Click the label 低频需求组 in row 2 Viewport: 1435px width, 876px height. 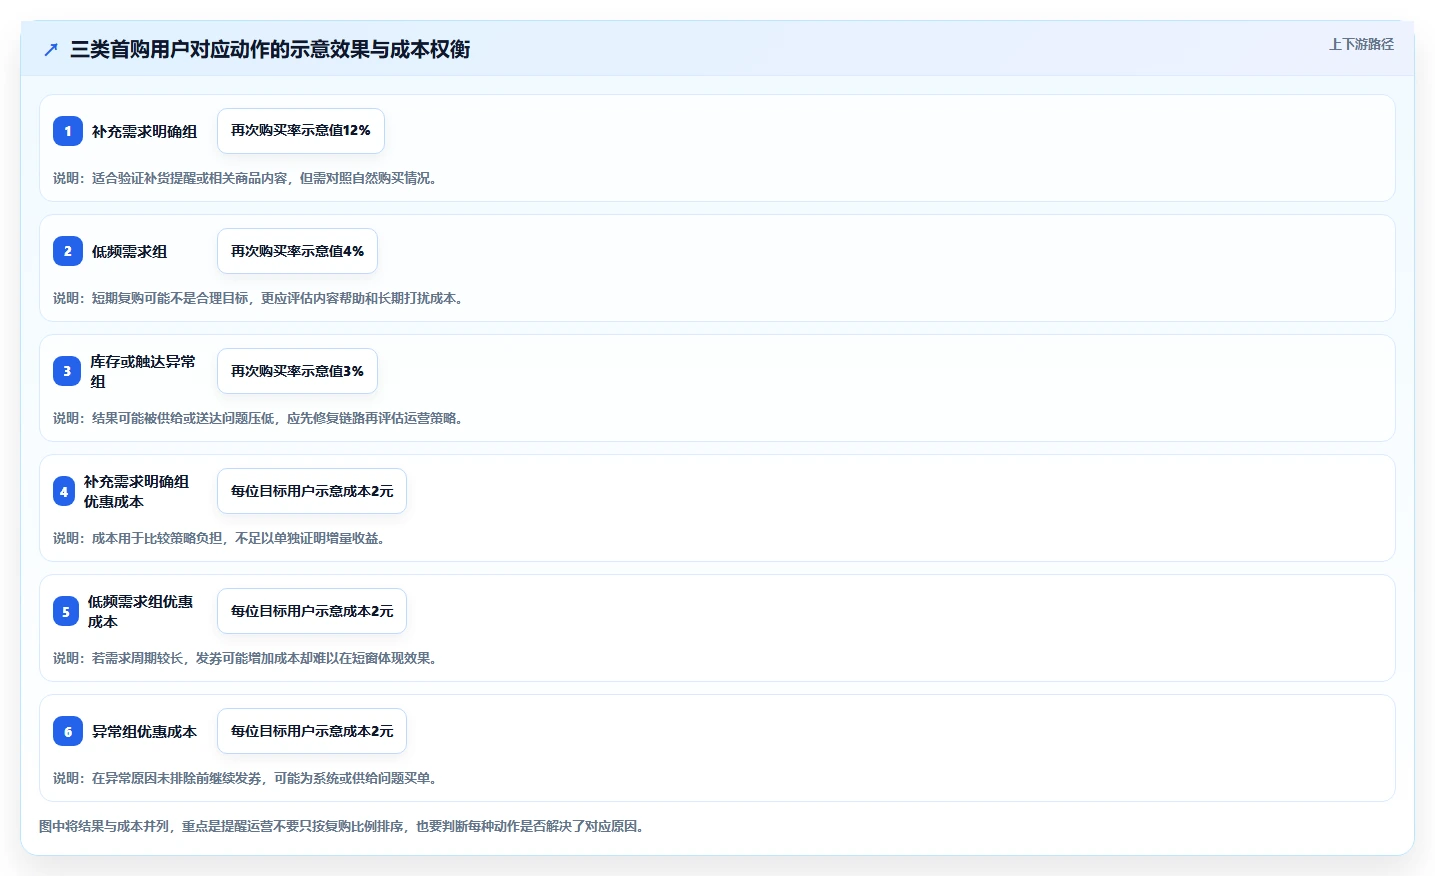coord(129,251)
